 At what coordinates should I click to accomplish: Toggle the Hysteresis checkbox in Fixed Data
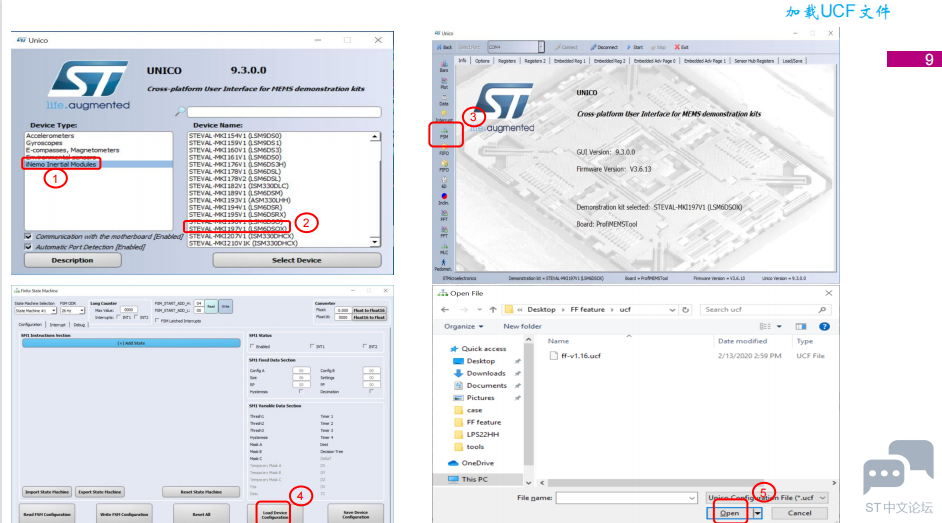click(x=301, y=391)
